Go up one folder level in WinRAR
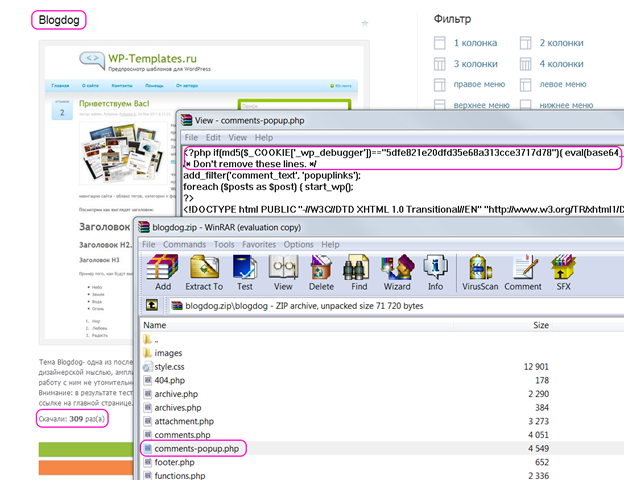This screenshot has height=480, width=624. [152, 305]
